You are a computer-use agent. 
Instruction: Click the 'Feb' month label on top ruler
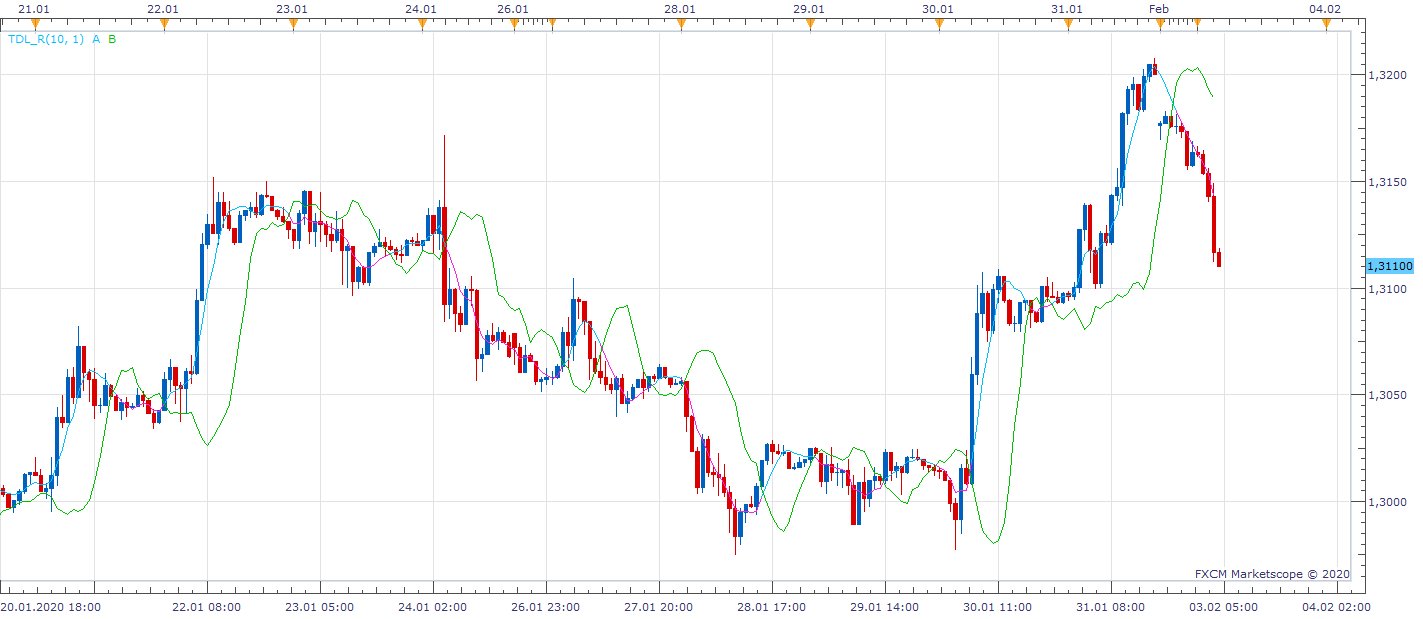1159,8
